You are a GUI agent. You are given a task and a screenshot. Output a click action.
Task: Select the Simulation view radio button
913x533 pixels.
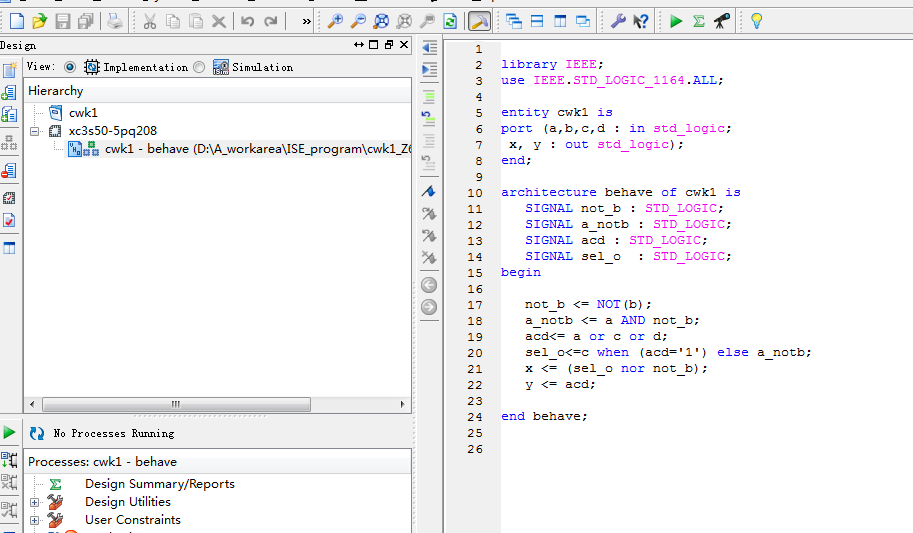[199, 67]
